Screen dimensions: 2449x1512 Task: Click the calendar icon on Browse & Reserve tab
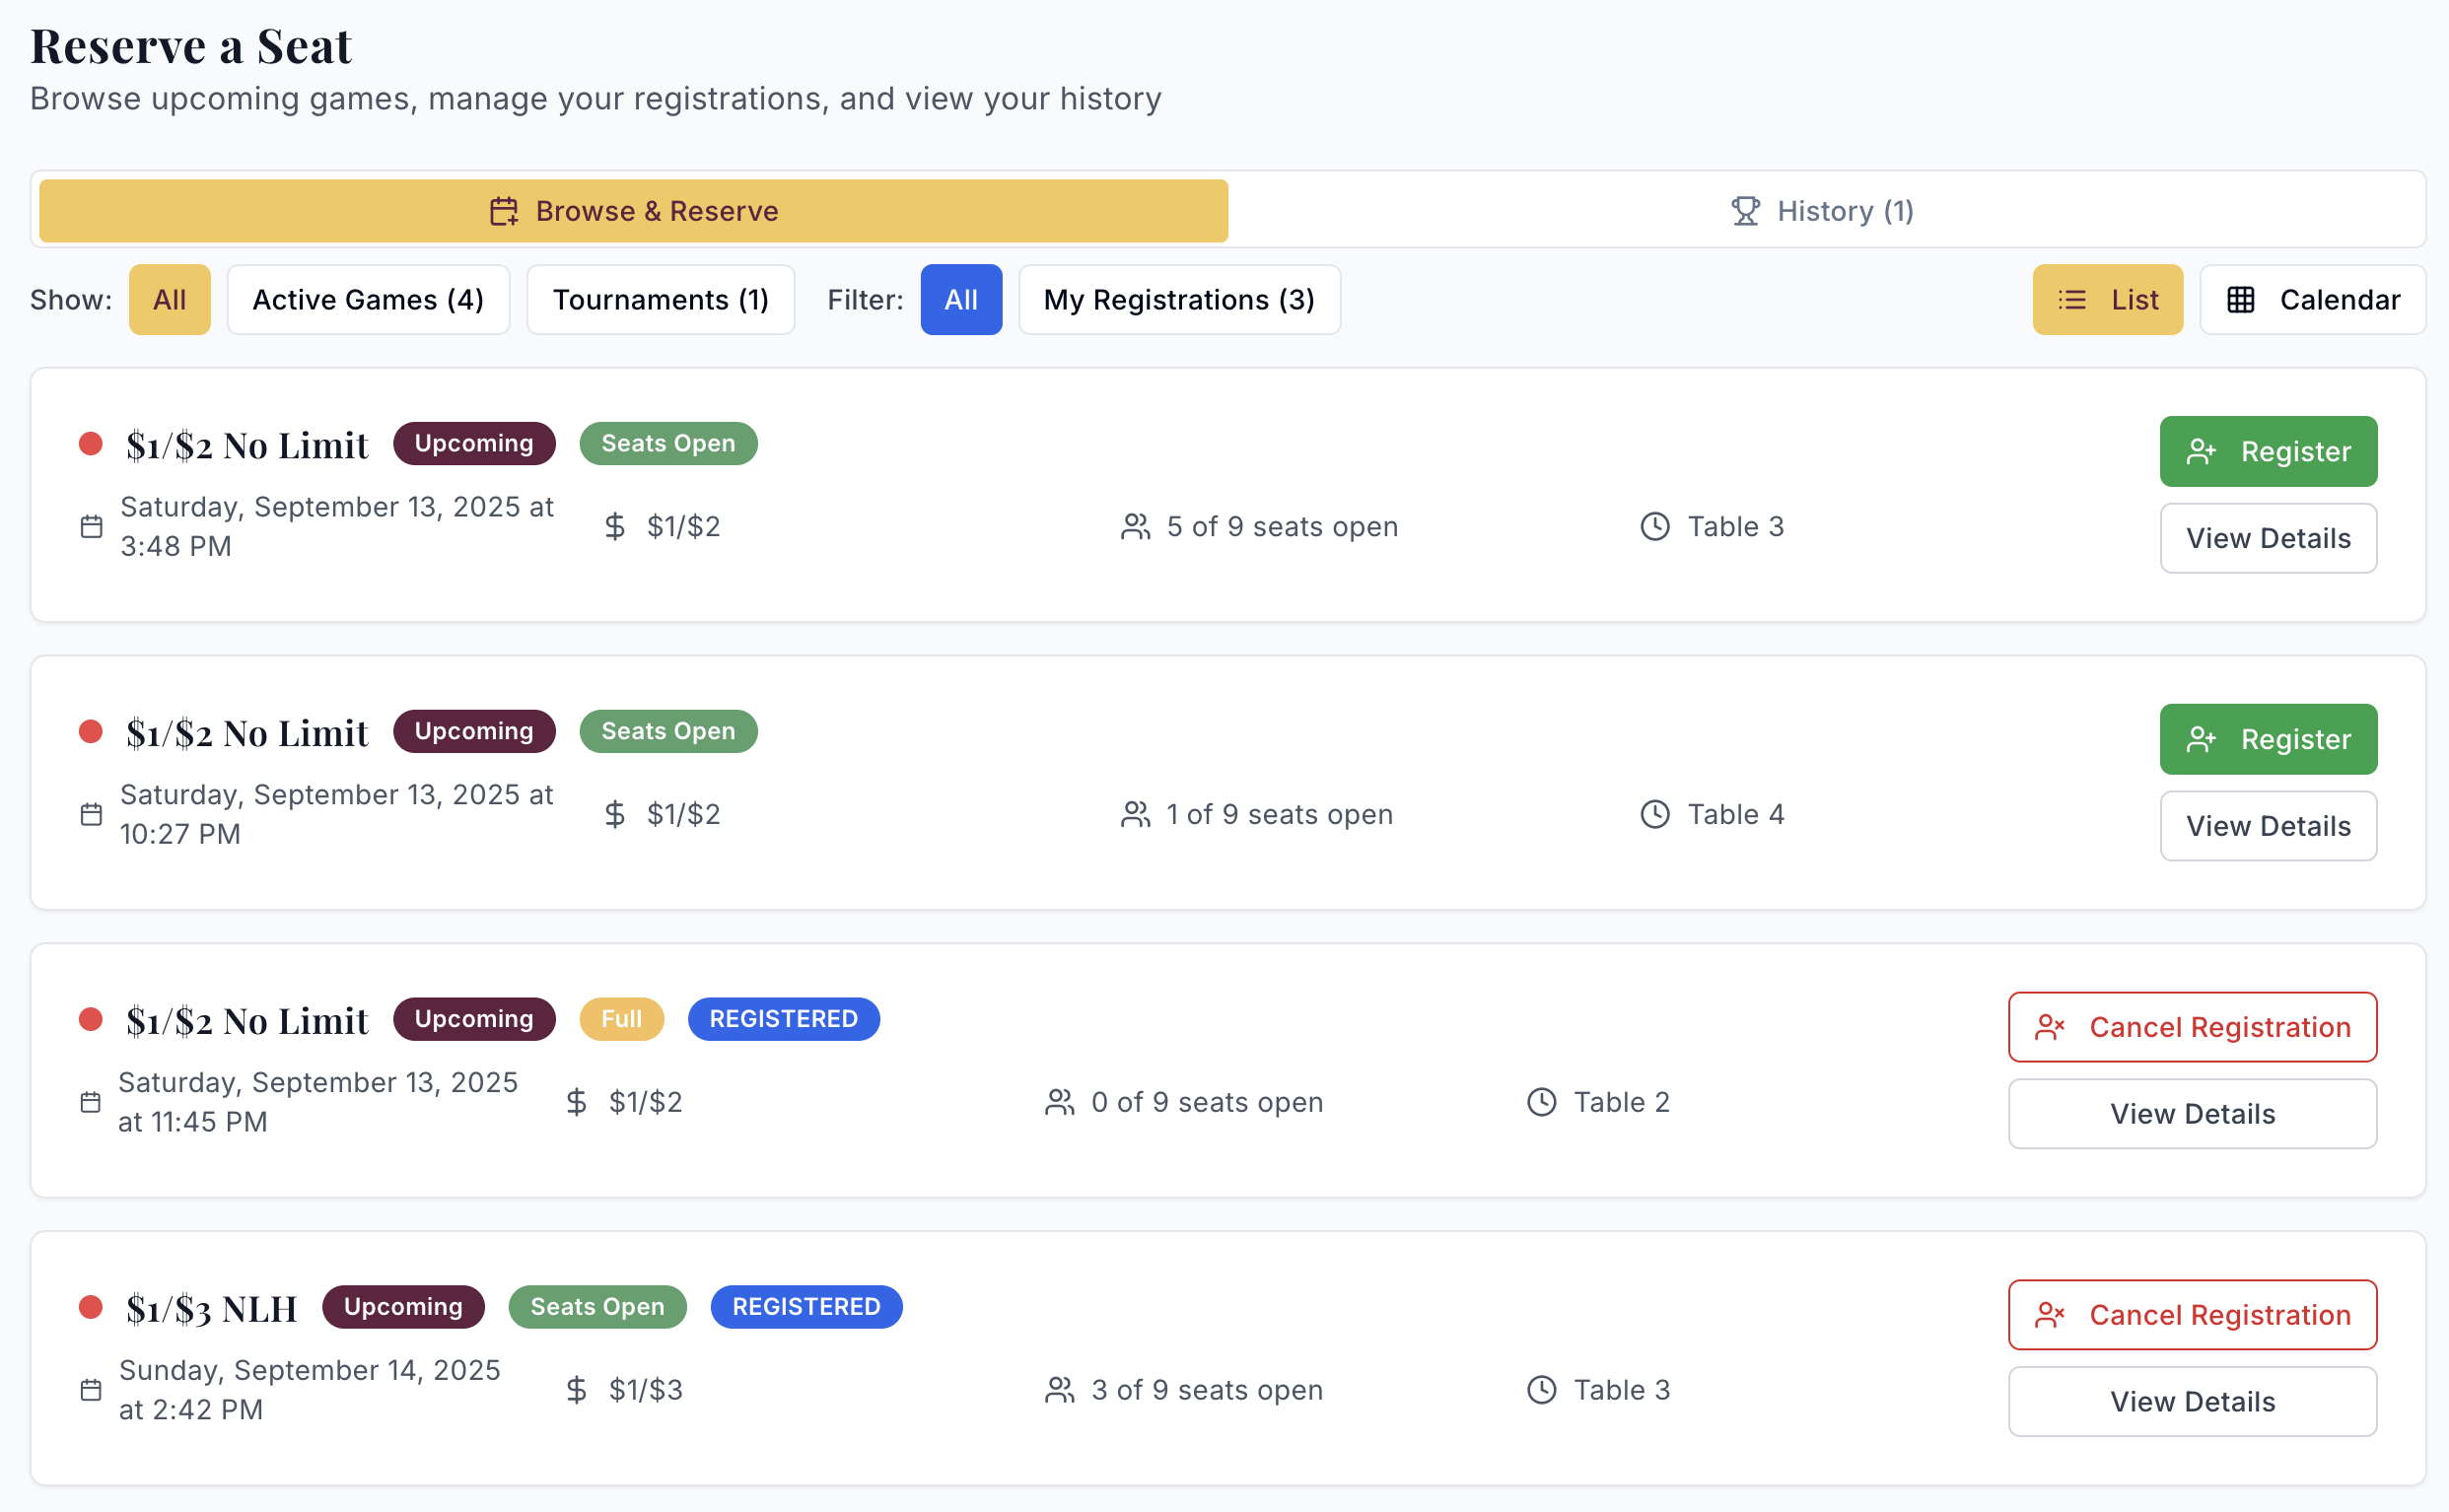[504, 211]
